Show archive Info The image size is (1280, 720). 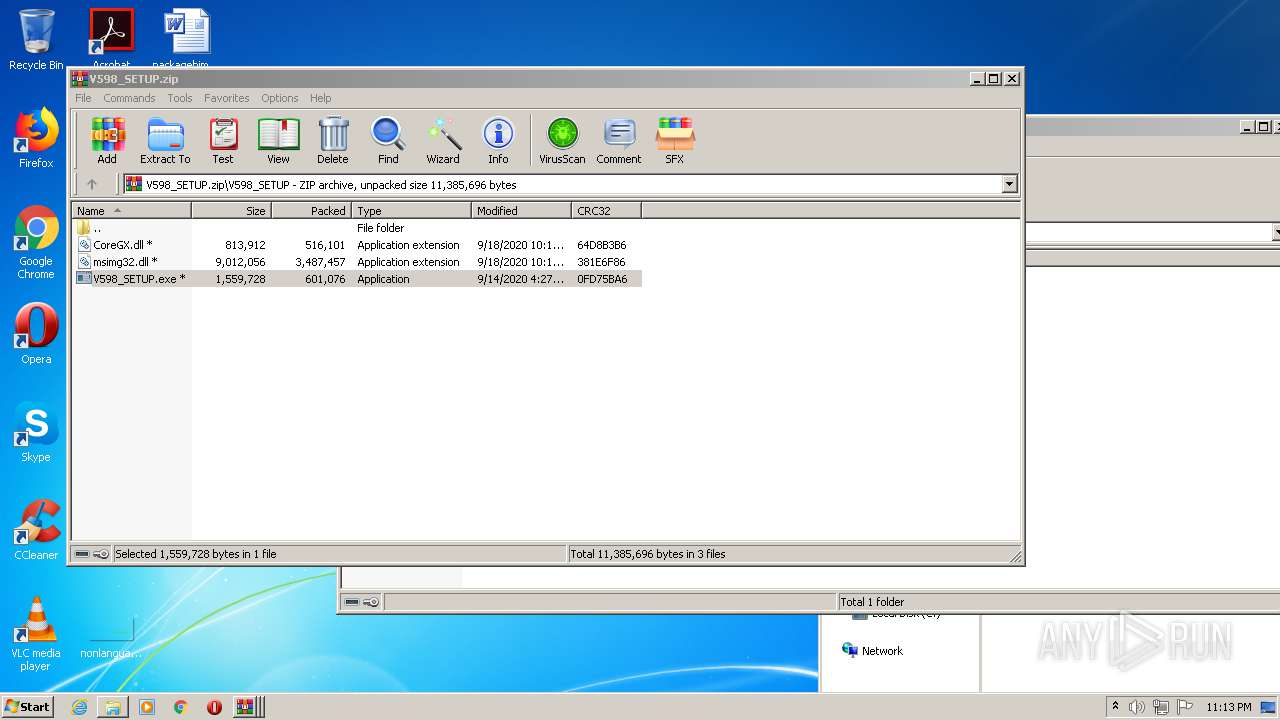tap(498, 140)
